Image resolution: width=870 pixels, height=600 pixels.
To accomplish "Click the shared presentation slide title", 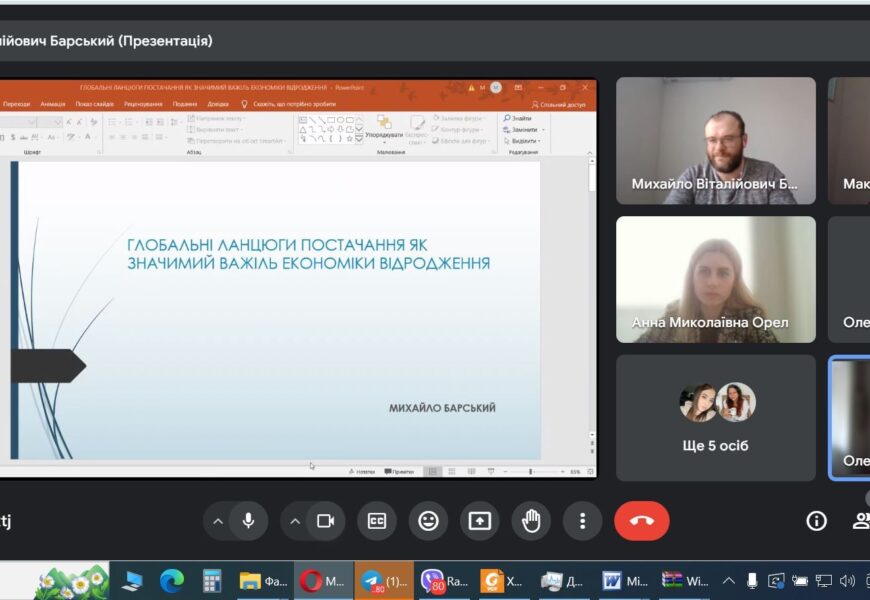I will click(308, 254).
